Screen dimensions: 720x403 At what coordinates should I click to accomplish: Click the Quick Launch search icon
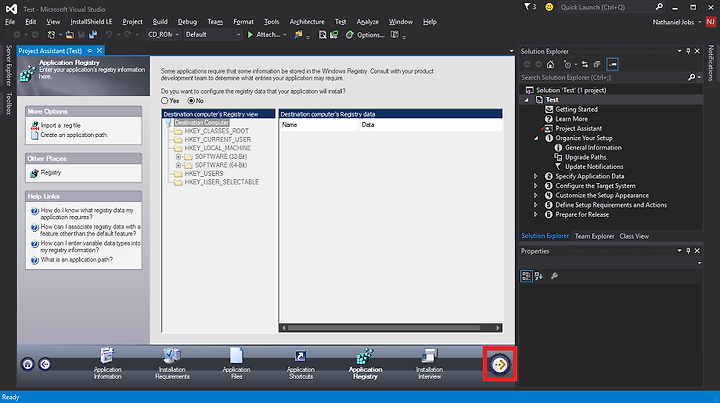(659, 7)
